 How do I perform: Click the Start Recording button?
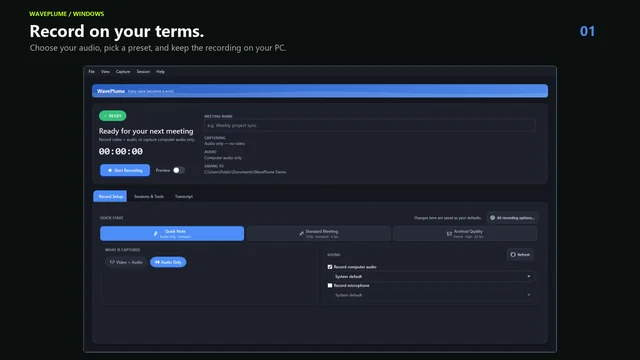click(x=125, y=170)
